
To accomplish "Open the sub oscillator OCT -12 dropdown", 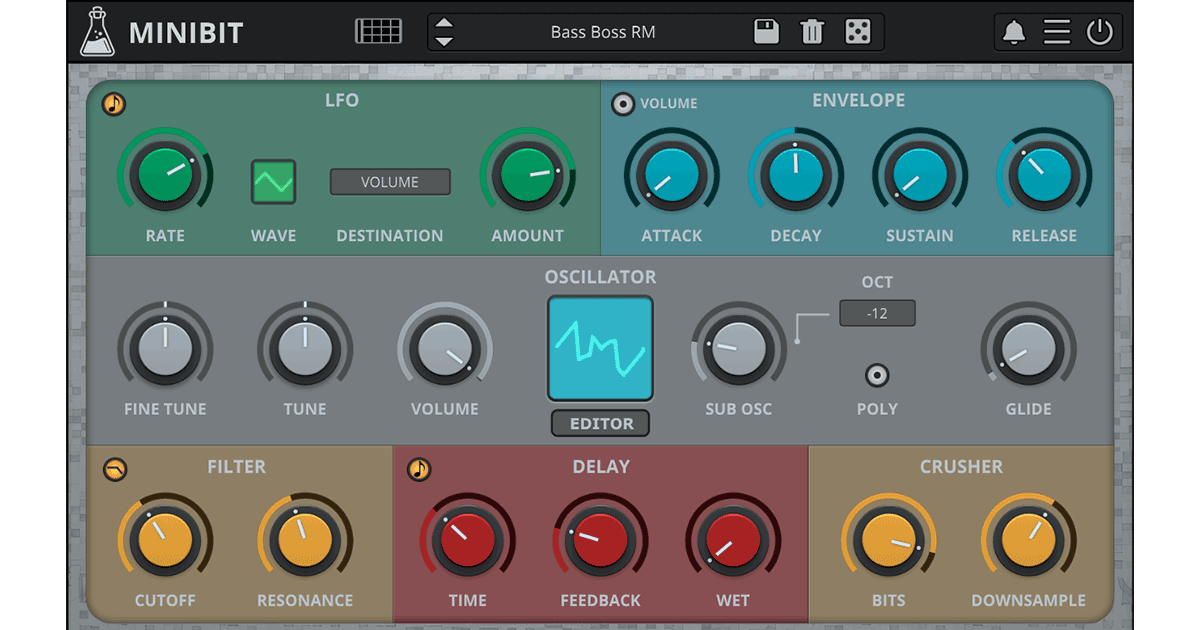I will click(877, 313).
